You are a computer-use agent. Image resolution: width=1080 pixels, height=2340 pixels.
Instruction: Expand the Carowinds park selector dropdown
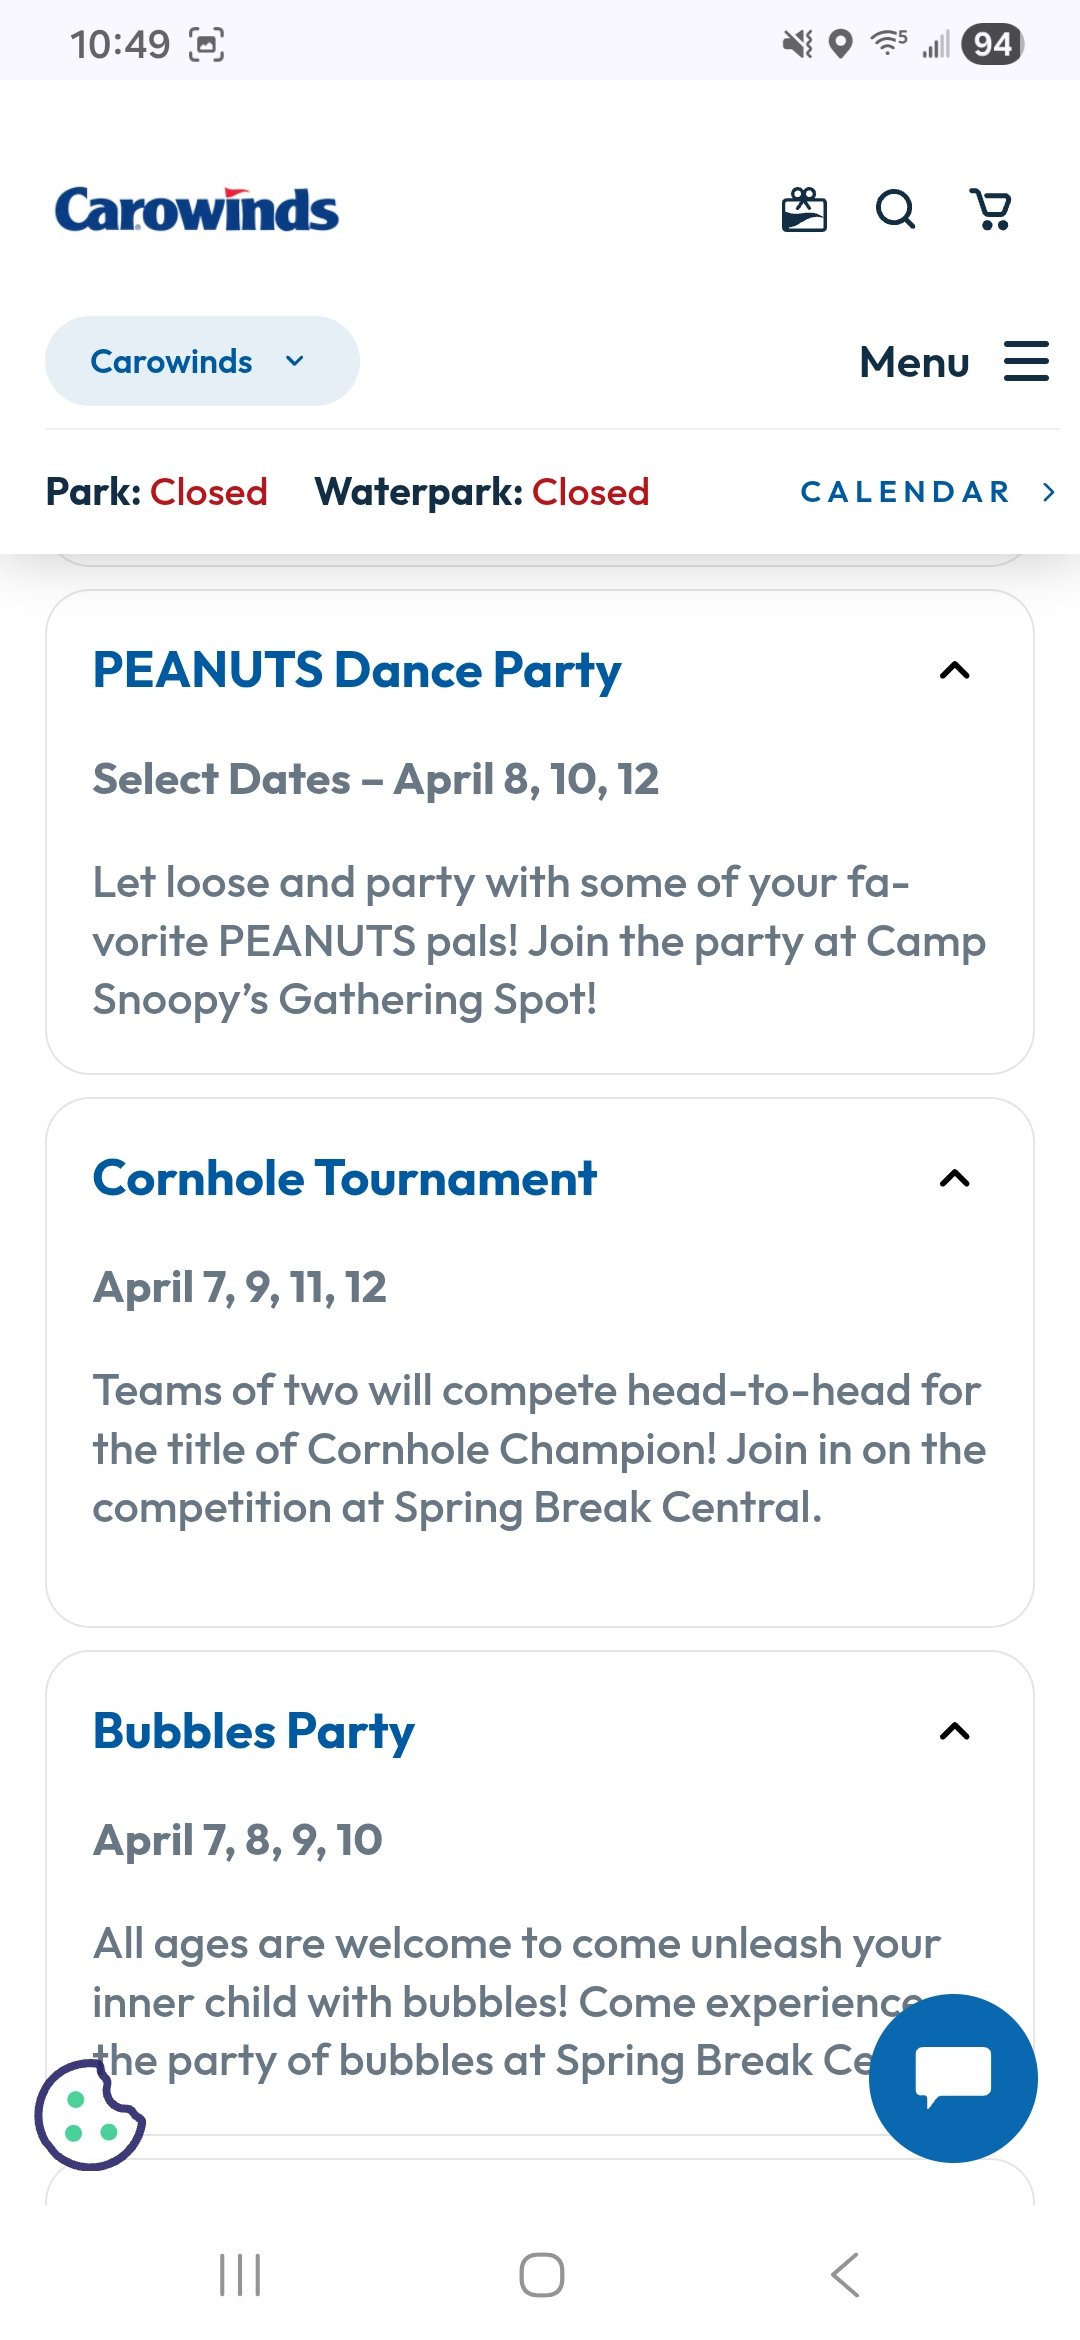coord(201,361)
